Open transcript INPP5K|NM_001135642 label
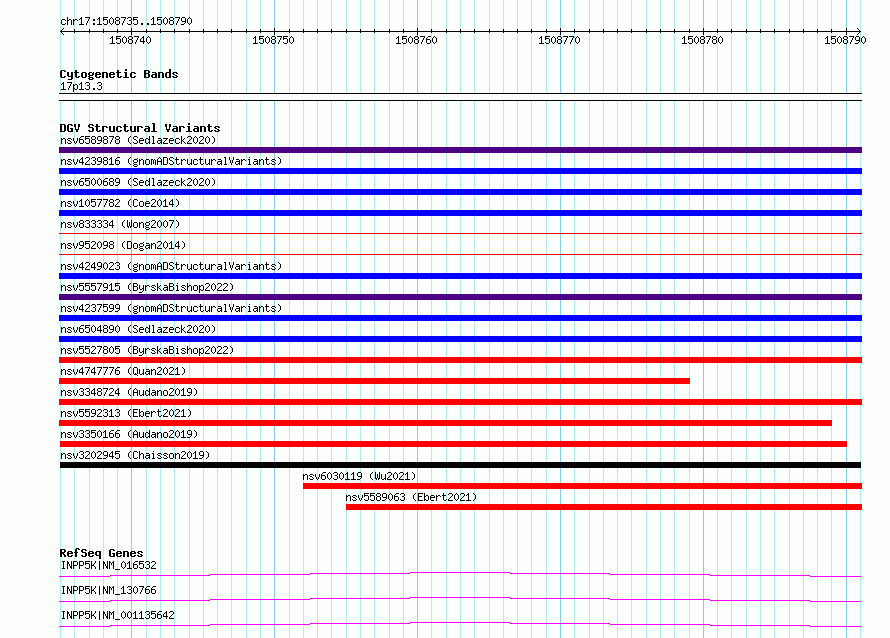Image resolution: width=890 pixels, height=638 pixels. 117,615
